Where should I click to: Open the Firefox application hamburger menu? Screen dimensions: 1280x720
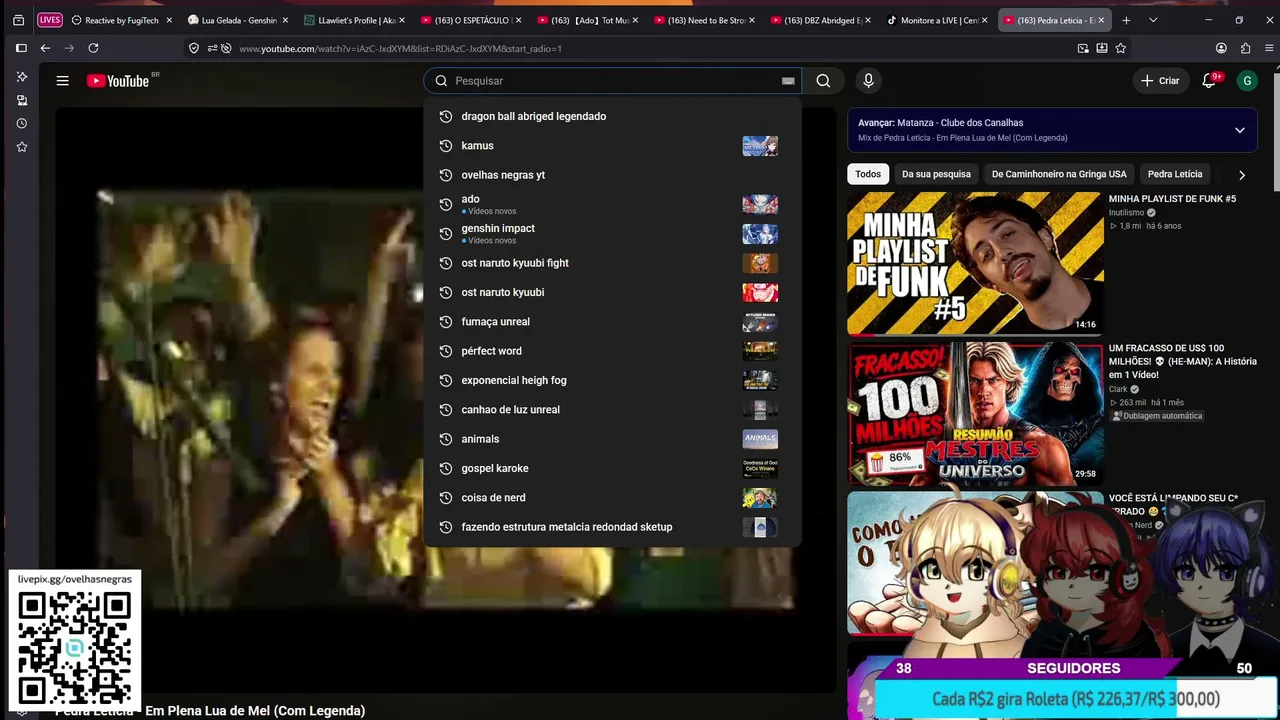click(x=1269, y=48)
